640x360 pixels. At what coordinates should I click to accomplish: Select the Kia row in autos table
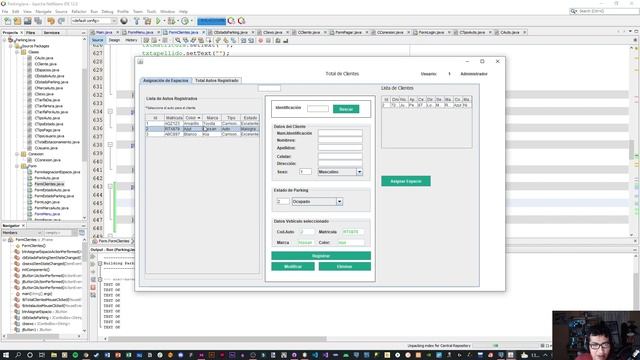pyautogui.click(x=202, y=134)
